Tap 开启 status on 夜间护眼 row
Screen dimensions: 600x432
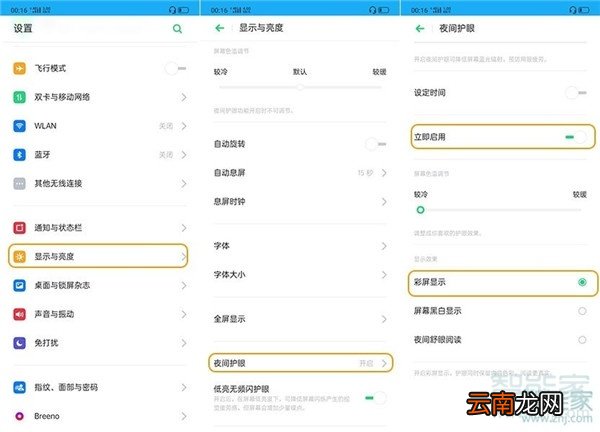coord(366,363)
